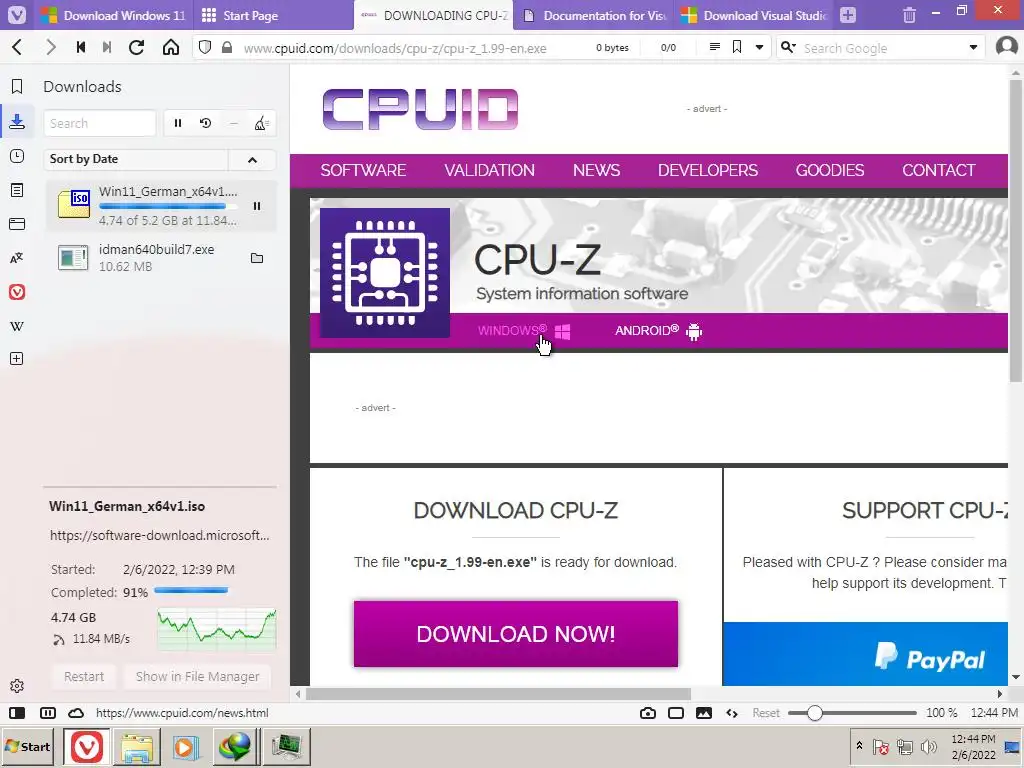Open the content blocker shield icon
Viewport: 1024px width, 768px height.
pyautogui.click(x=205, y=48)
